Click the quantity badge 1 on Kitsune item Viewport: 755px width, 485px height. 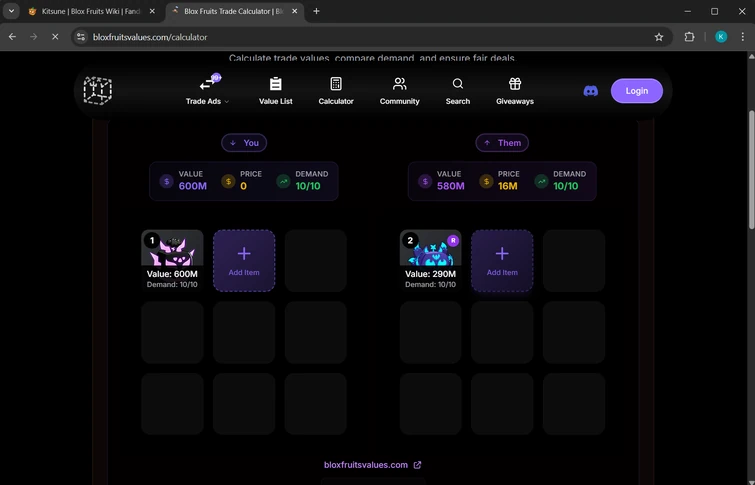pyautogui.click(x=152, y=240)
